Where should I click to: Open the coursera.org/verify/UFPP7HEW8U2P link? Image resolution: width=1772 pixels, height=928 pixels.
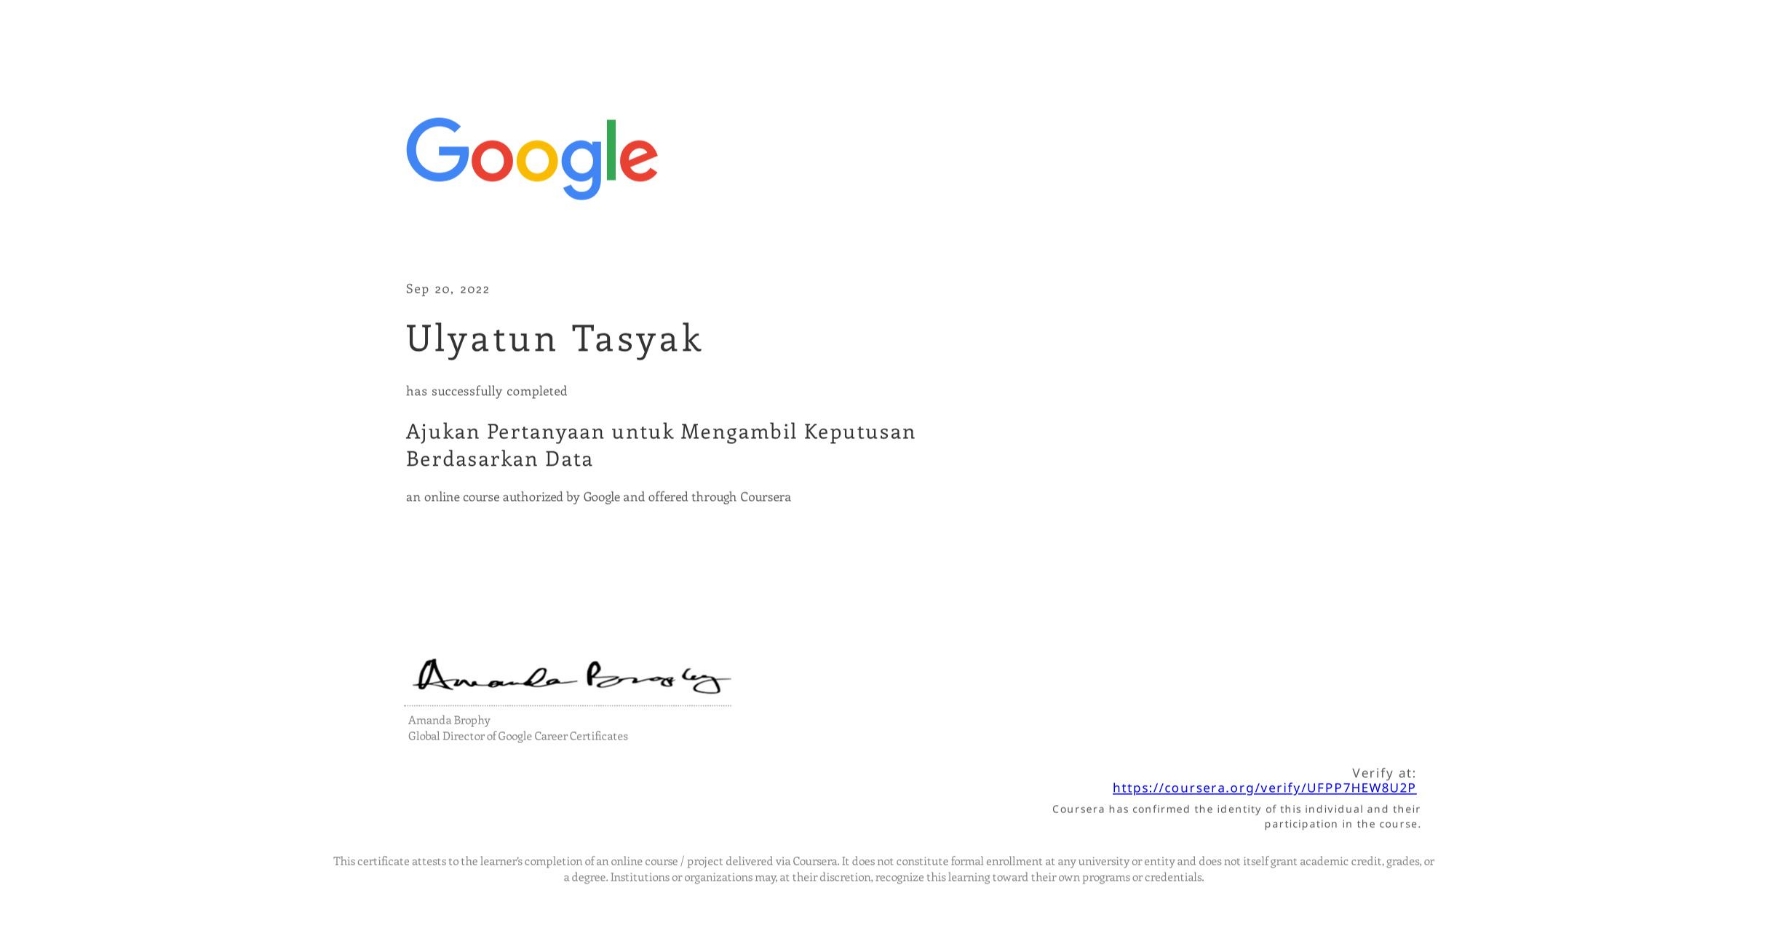[1264, 788]
